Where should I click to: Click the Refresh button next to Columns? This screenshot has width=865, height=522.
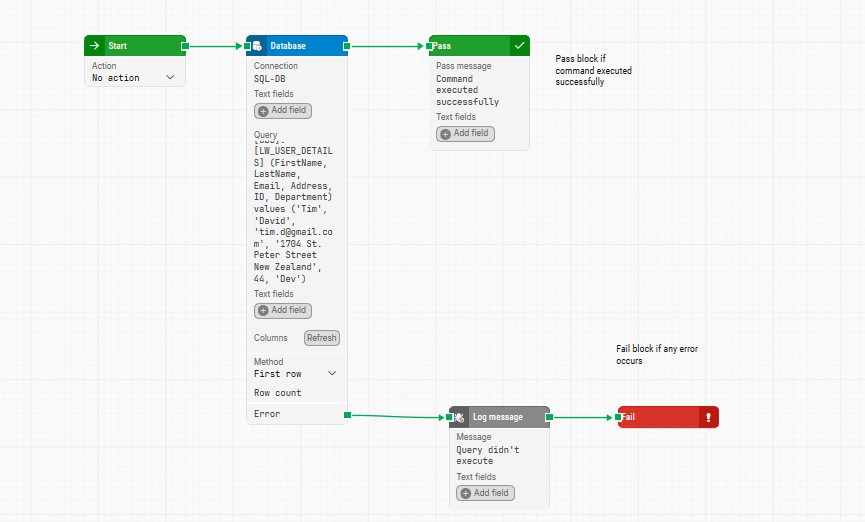coord(322,338)
